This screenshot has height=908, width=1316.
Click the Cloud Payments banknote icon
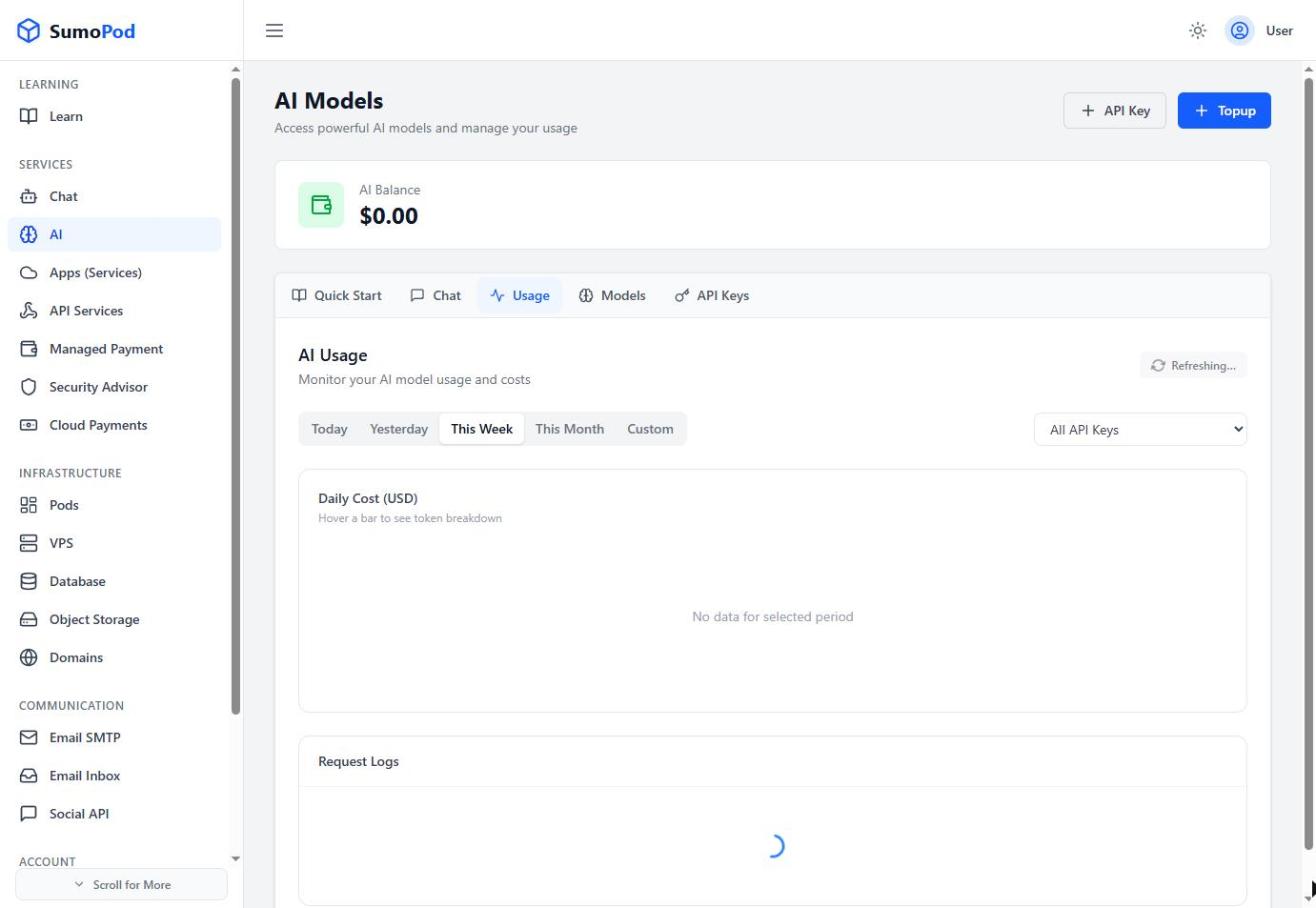(30, 425)
